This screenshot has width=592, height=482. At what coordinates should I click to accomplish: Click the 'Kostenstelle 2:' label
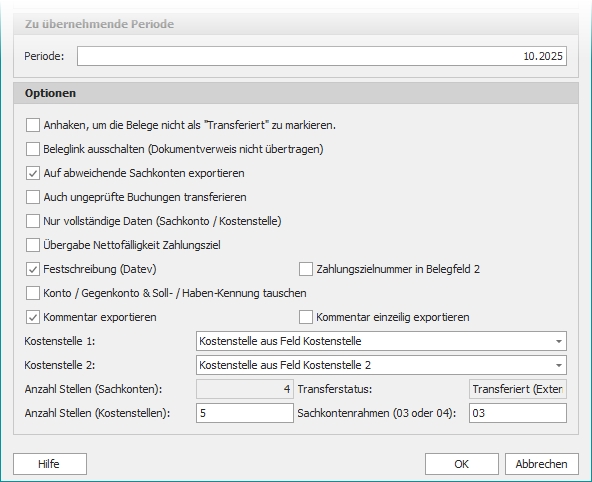[60, 365]
